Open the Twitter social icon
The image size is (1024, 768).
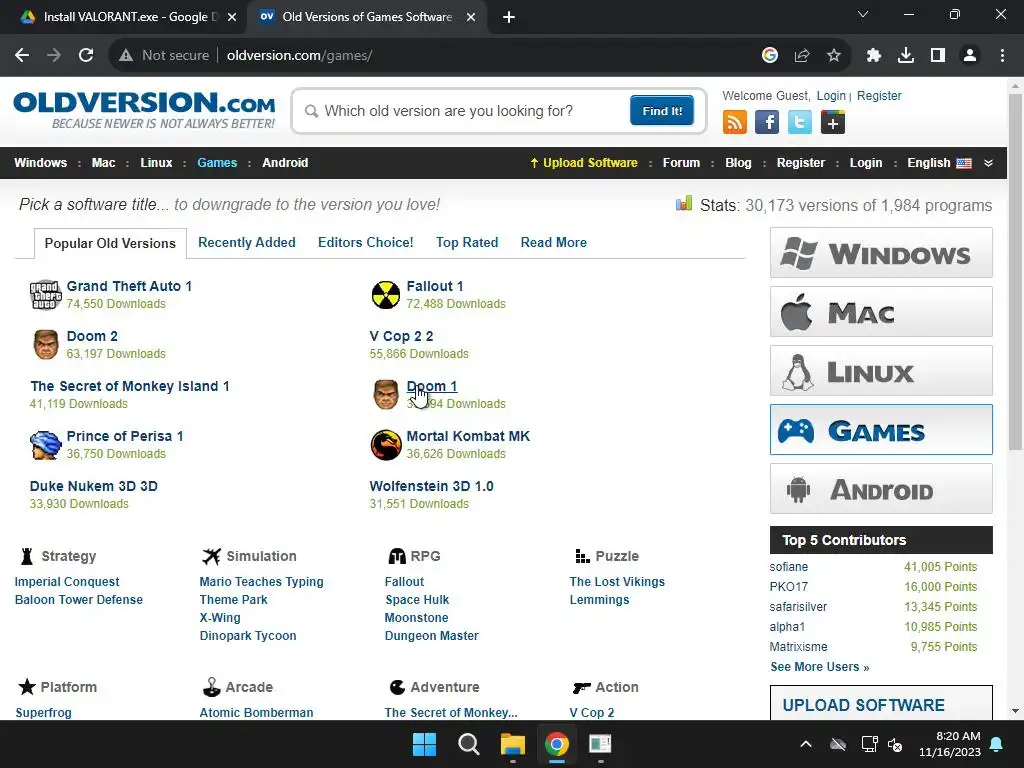point(799,122)
